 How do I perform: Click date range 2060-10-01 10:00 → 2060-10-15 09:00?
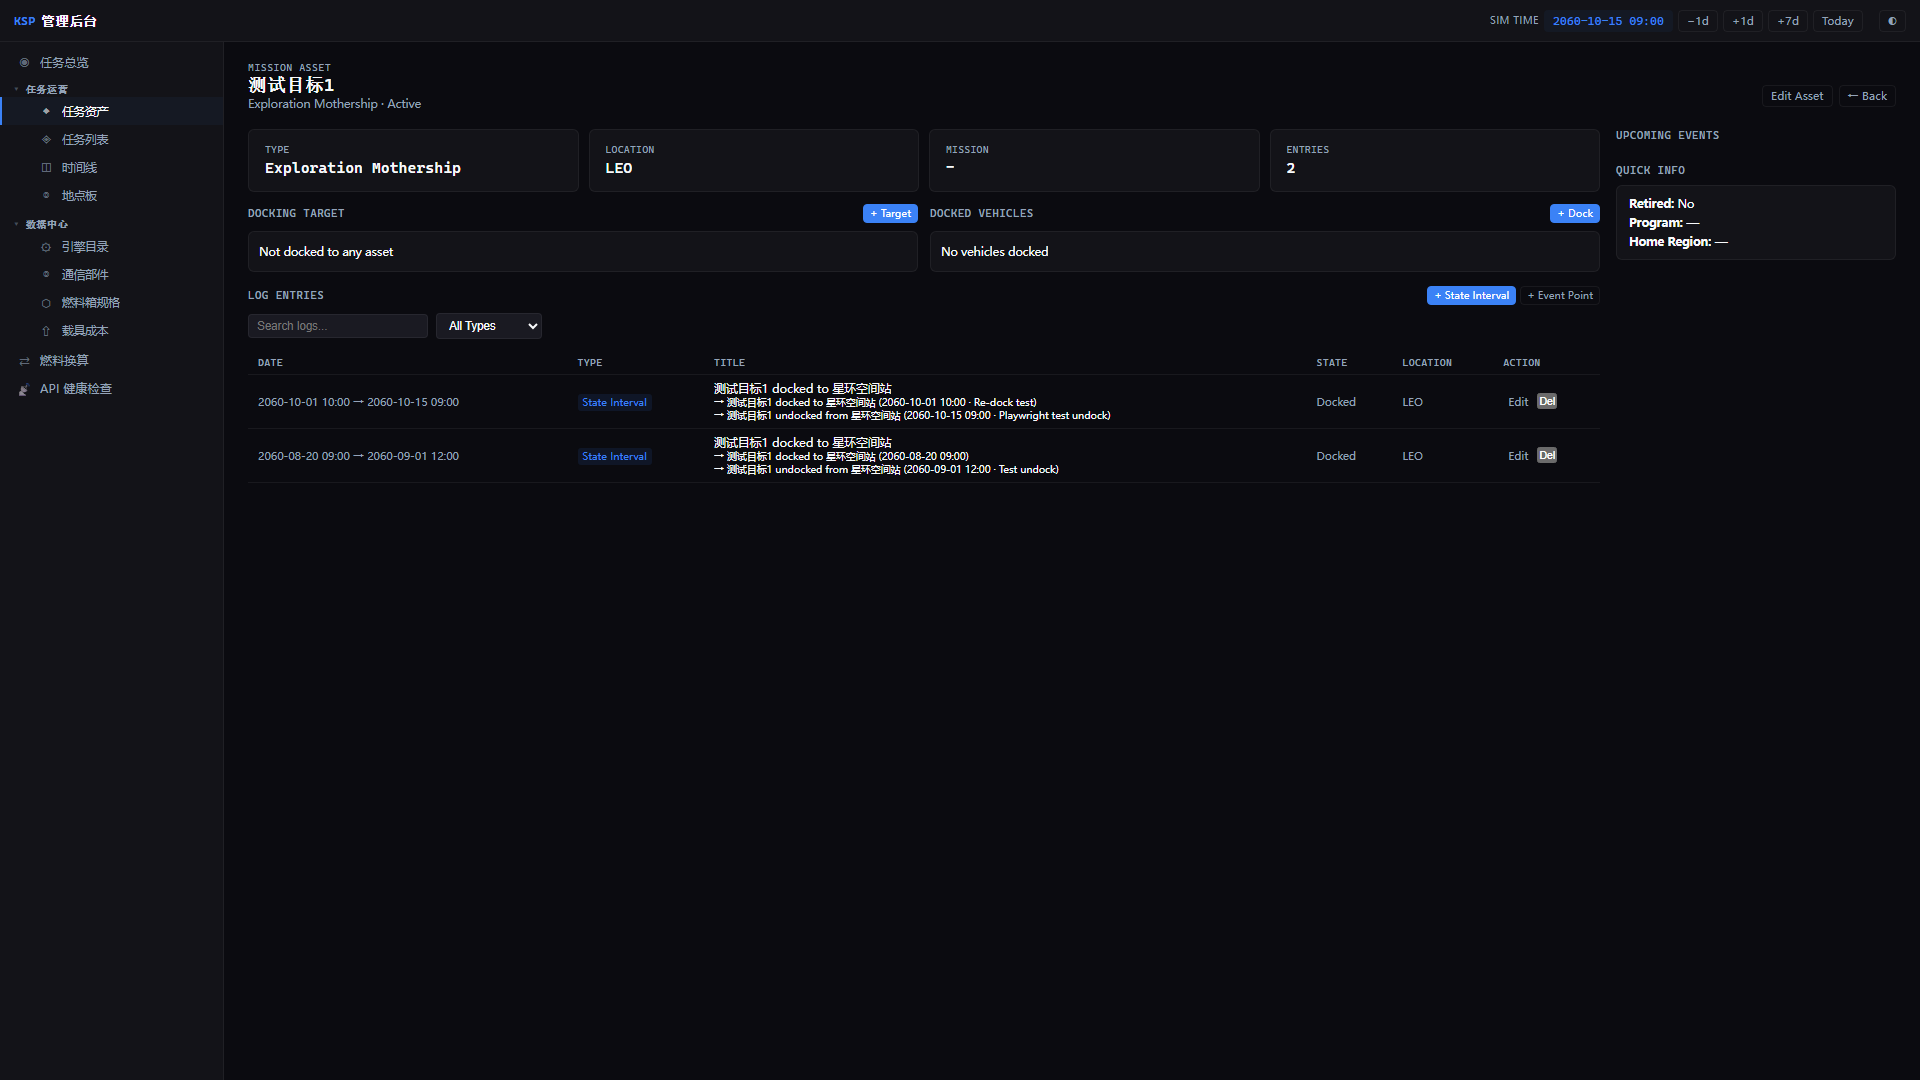click(x=358, y=403)
